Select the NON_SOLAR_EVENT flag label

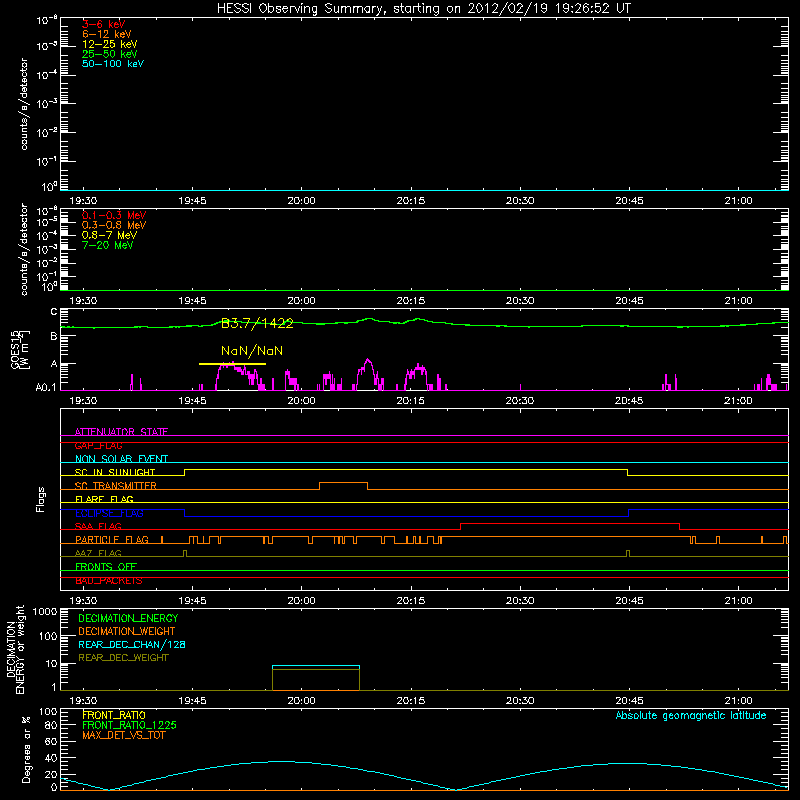click(121, 459)
